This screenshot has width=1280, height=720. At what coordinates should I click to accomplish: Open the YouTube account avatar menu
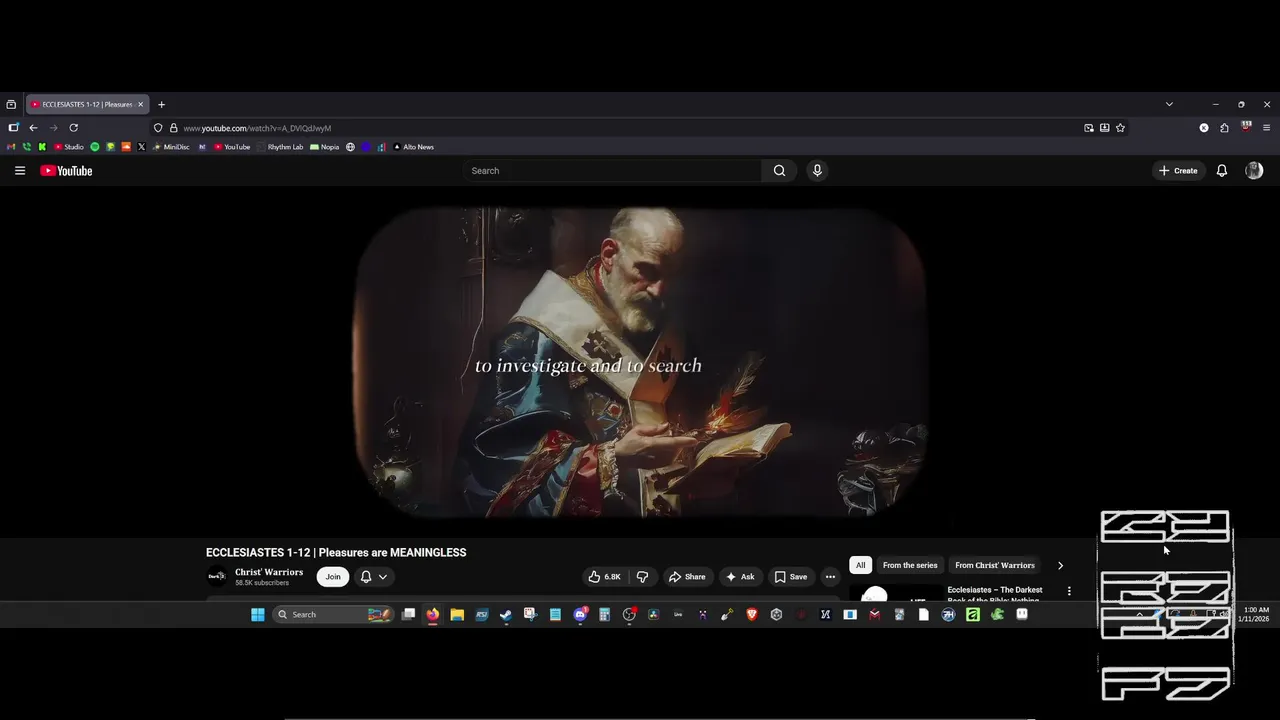(x=1254, y=171)
